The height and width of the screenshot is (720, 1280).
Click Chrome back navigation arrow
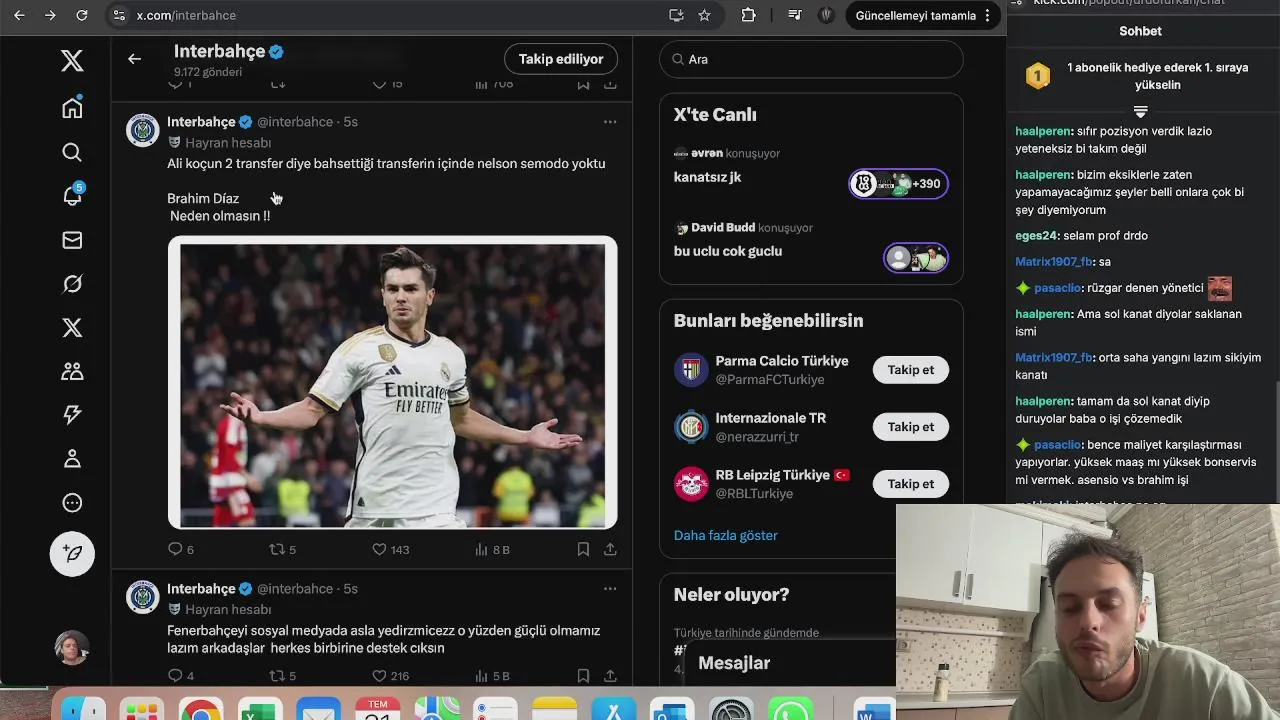pyautogui.click(x=19, y=15)
